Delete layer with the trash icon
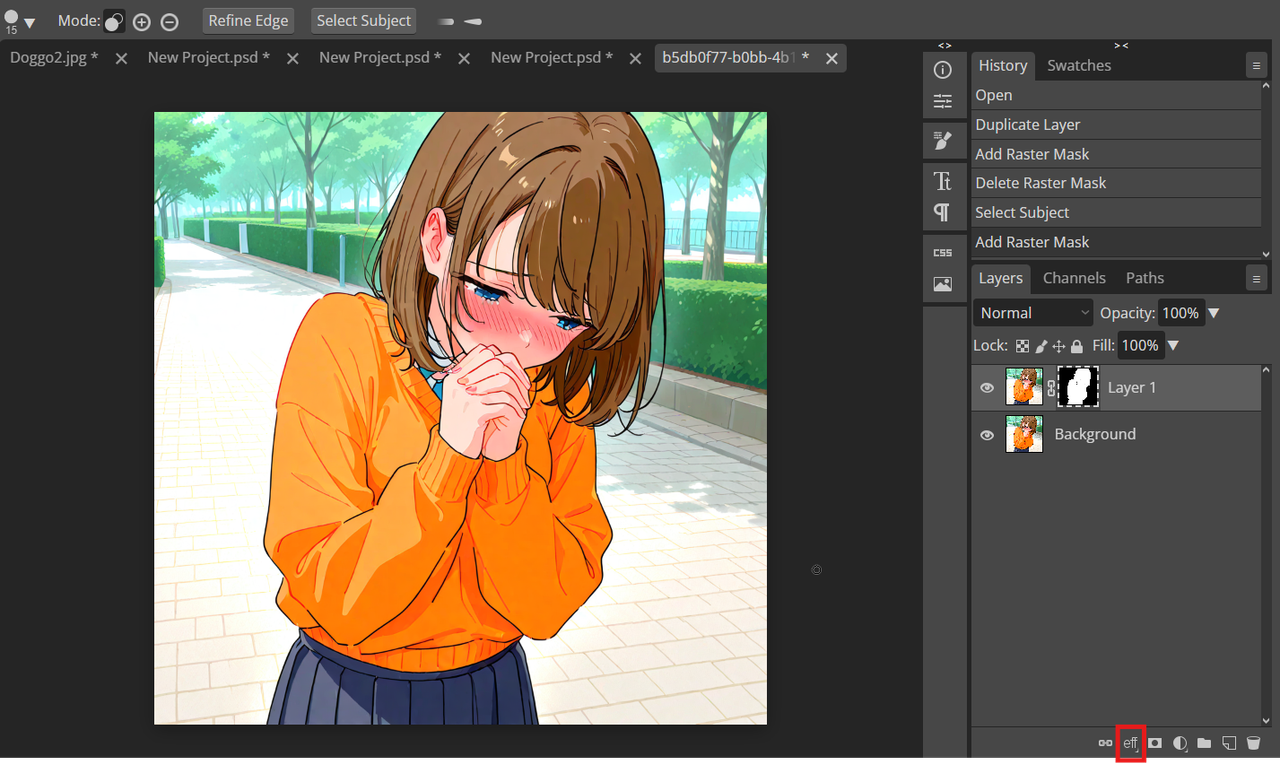1280x763 pixels. point(1253,743)
